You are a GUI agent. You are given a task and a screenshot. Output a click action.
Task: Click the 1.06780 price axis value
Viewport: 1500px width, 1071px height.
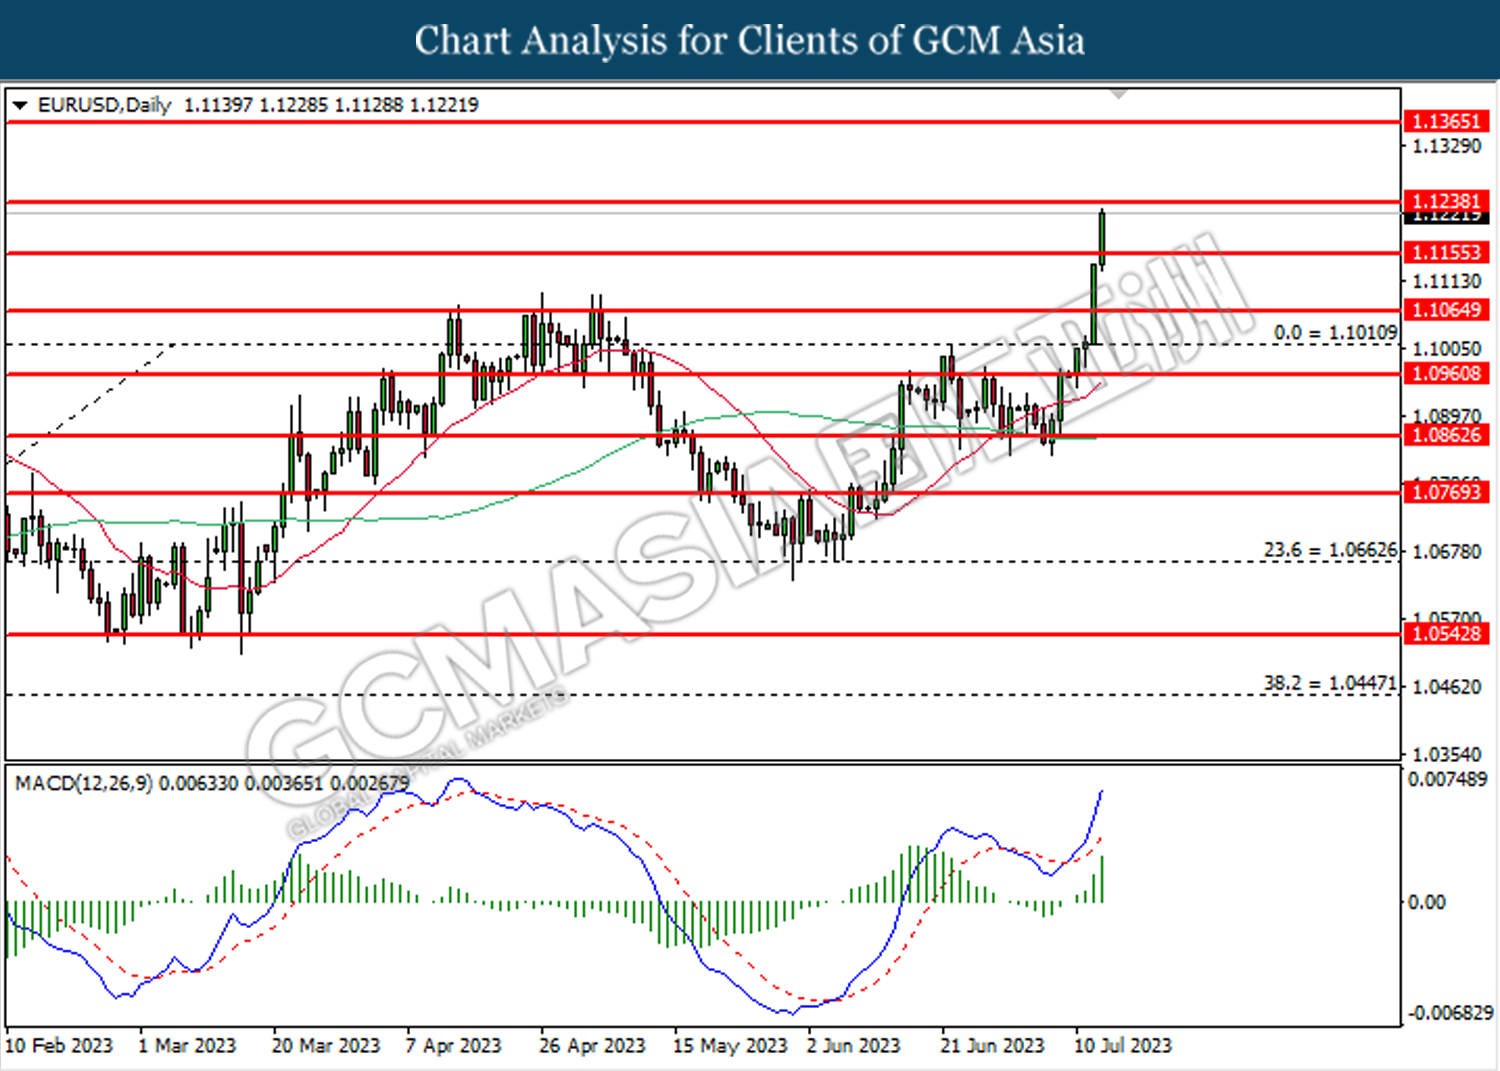point(1446,551)
